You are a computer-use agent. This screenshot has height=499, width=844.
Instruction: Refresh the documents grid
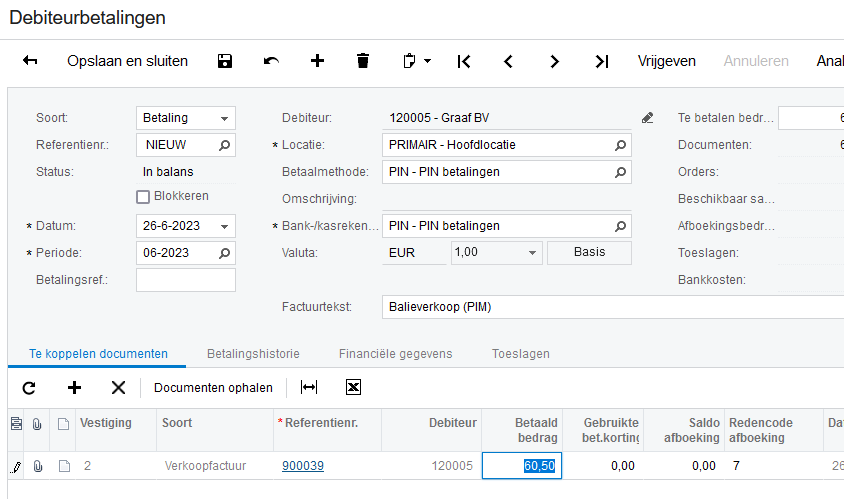pos(29,387)
